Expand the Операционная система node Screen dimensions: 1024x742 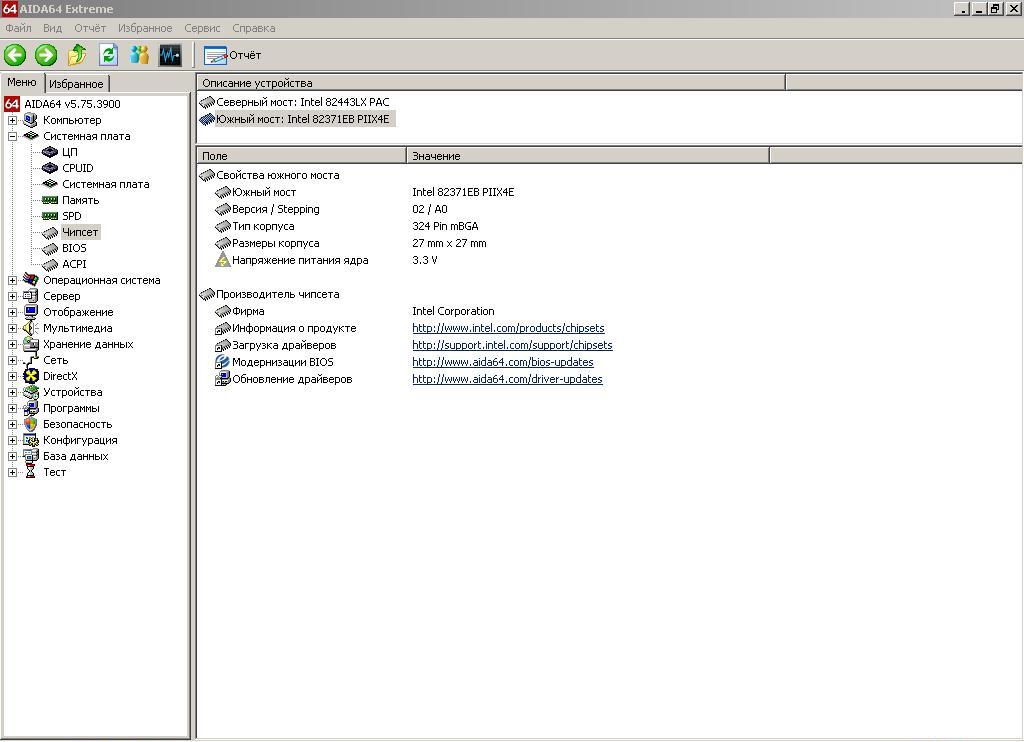[12, 280]
